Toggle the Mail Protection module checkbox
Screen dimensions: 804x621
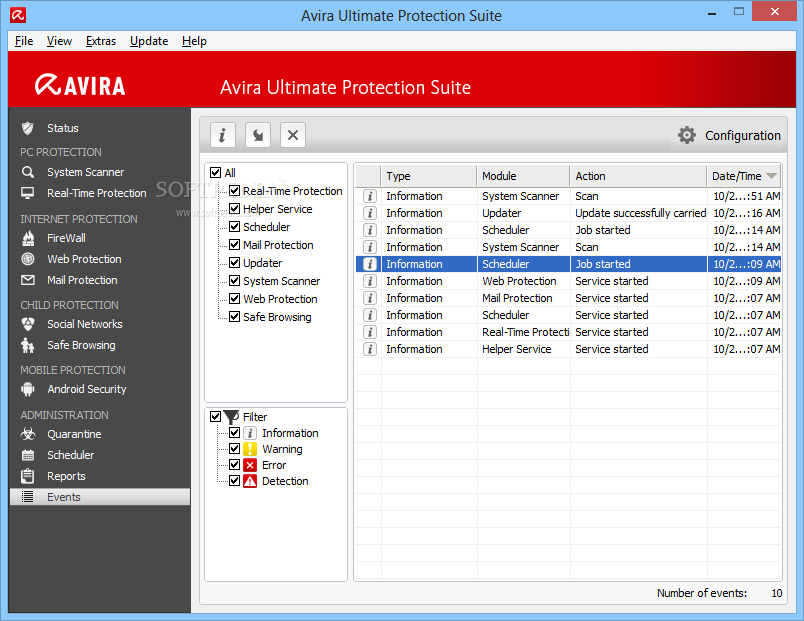[x=234, y=245]
